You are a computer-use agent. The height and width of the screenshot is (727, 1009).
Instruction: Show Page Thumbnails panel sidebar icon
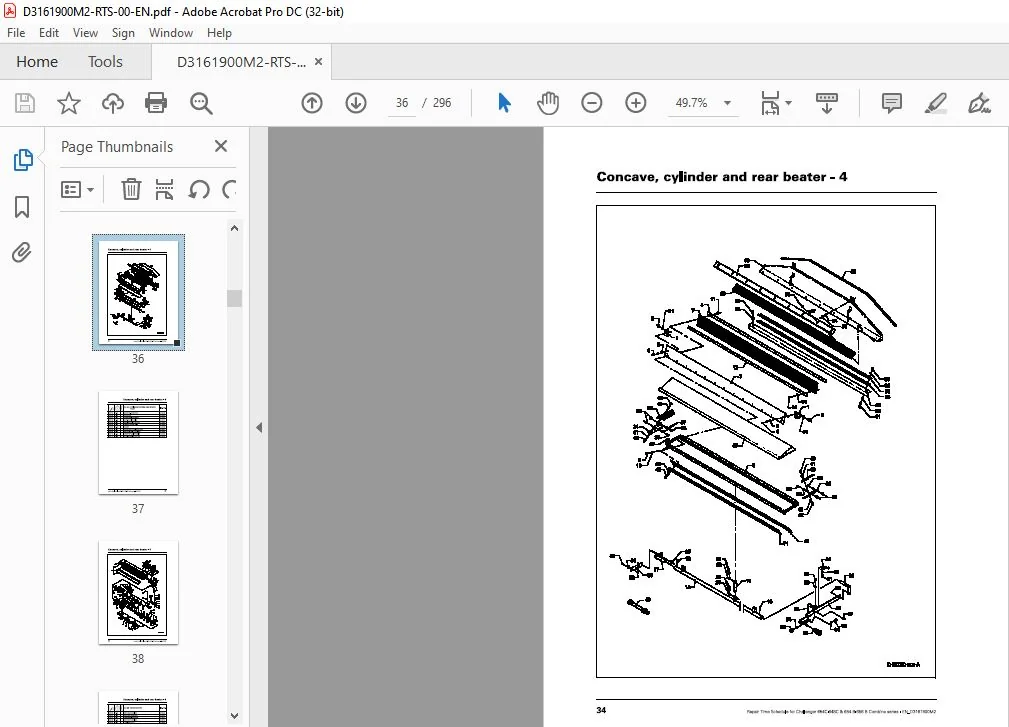coord(23,160)
